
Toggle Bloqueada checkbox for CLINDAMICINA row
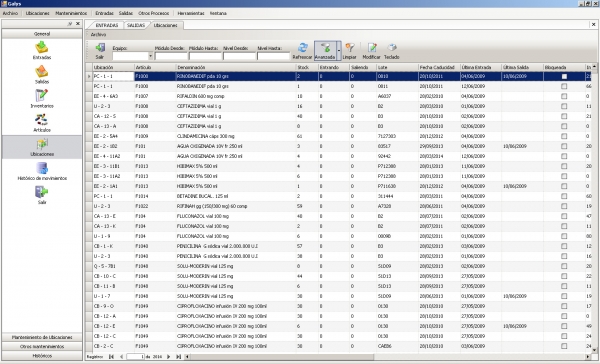click(x=564, y=136)
